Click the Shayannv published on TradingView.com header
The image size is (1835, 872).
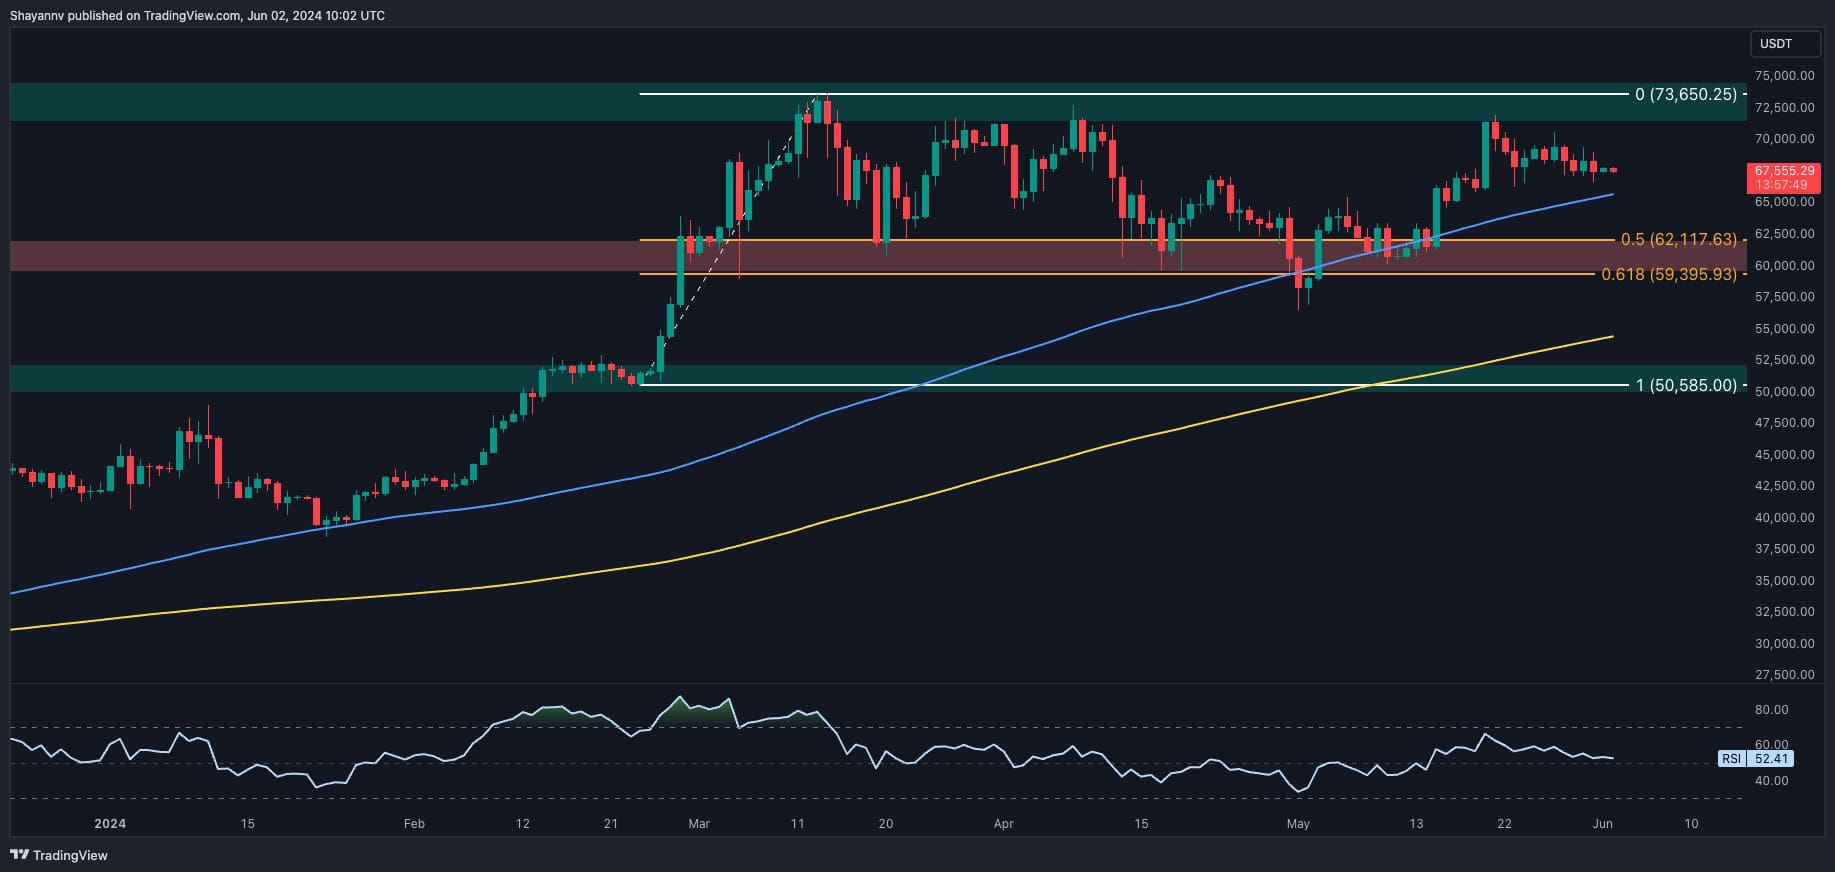coord(197,16)
